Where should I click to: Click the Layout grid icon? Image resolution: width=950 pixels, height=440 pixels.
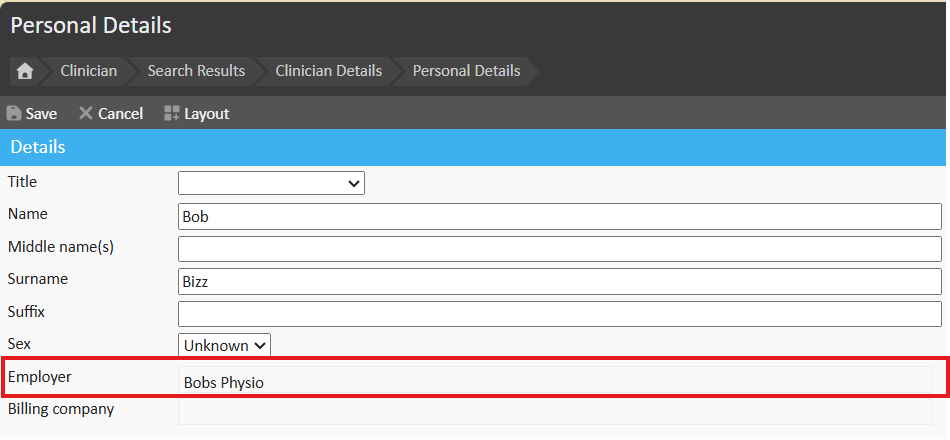[x=172, y=114]
